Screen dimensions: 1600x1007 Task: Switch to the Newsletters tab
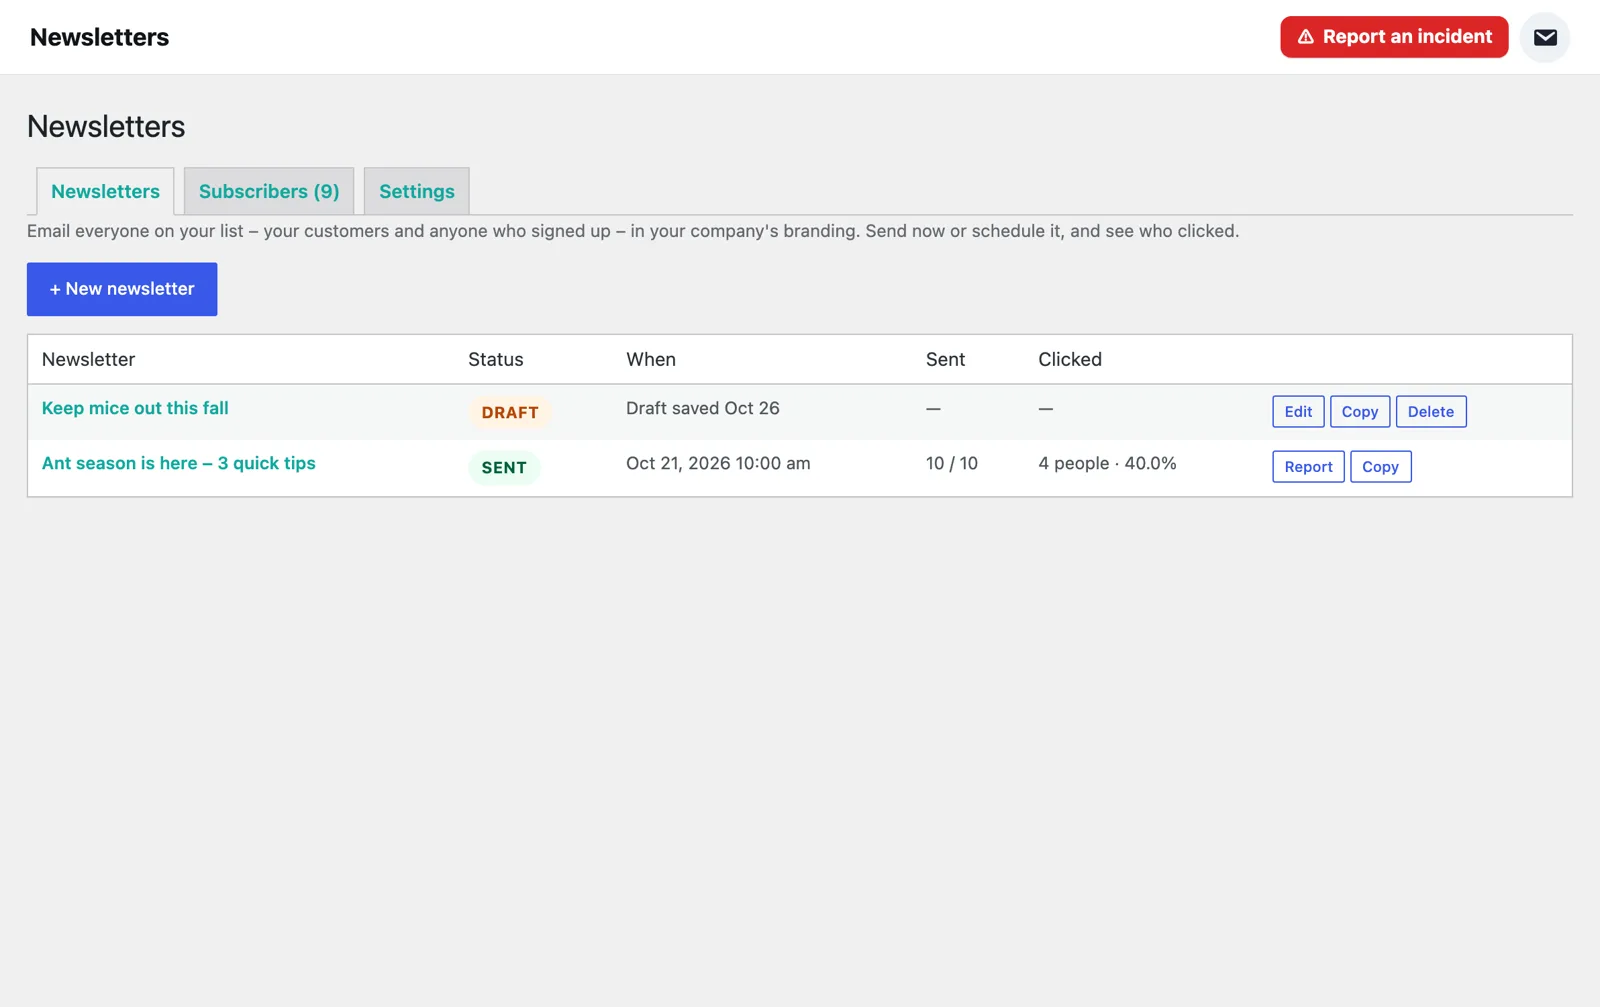point(105,191)
